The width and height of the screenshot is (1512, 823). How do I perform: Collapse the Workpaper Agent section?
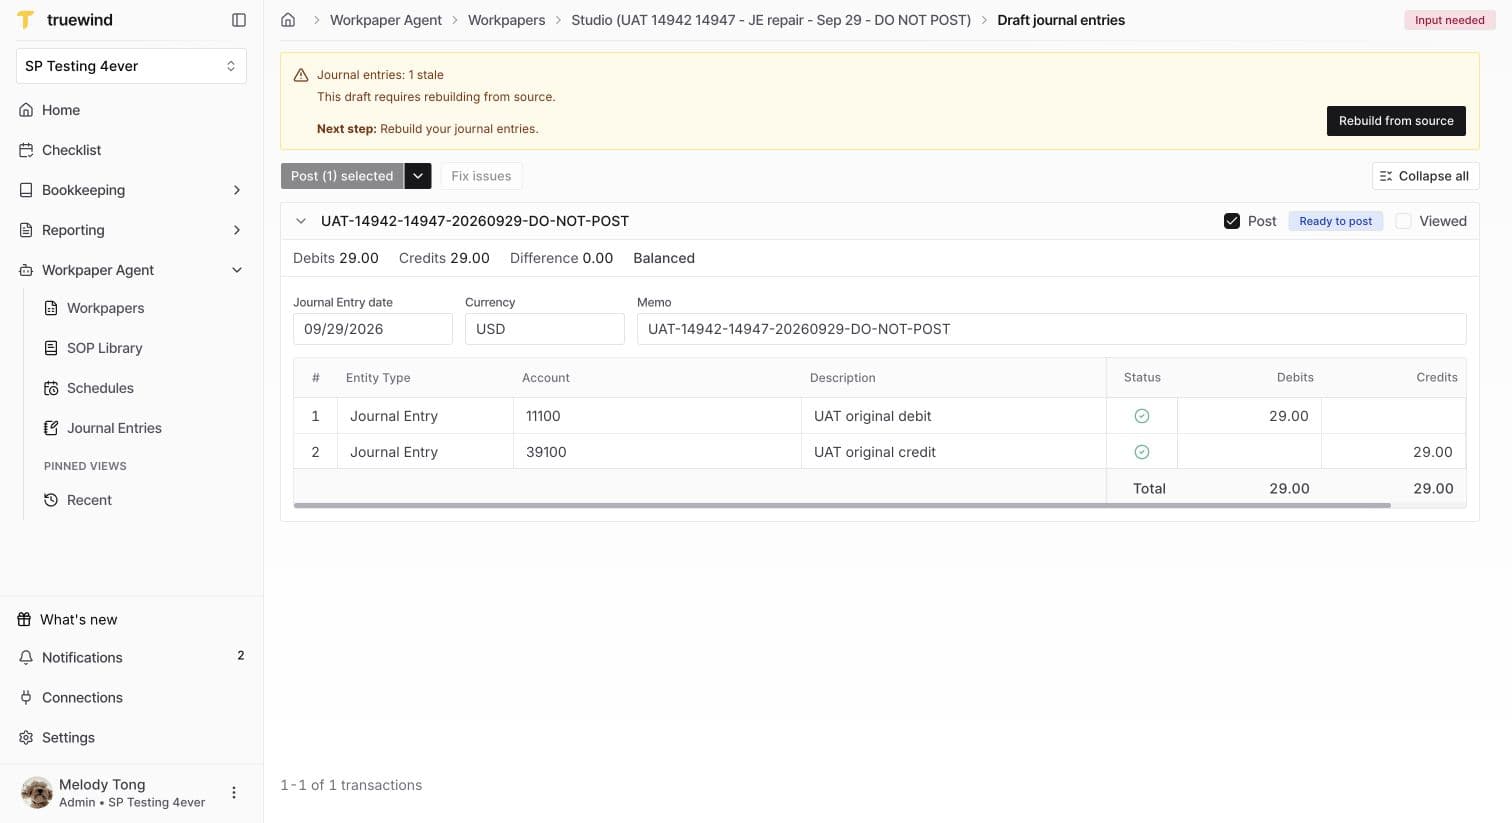tap(237, 270)
